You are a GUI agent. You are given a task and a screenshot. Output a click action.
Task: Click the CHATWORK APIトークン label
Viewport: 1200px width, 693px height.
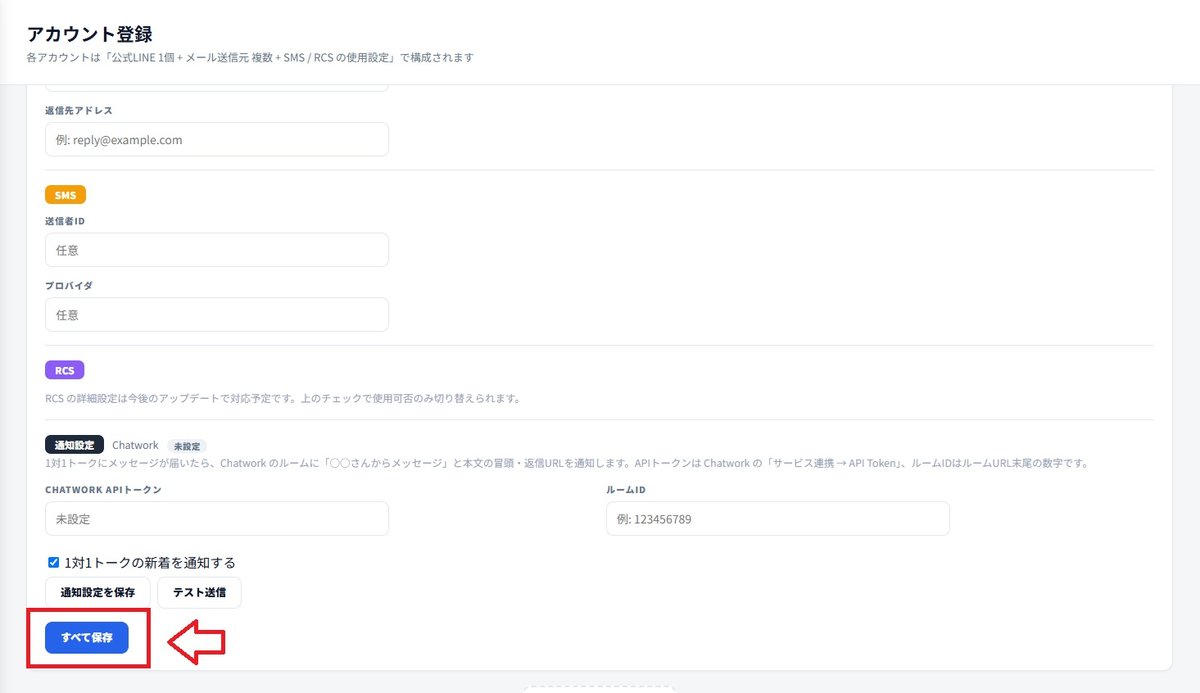click(103, 490)
